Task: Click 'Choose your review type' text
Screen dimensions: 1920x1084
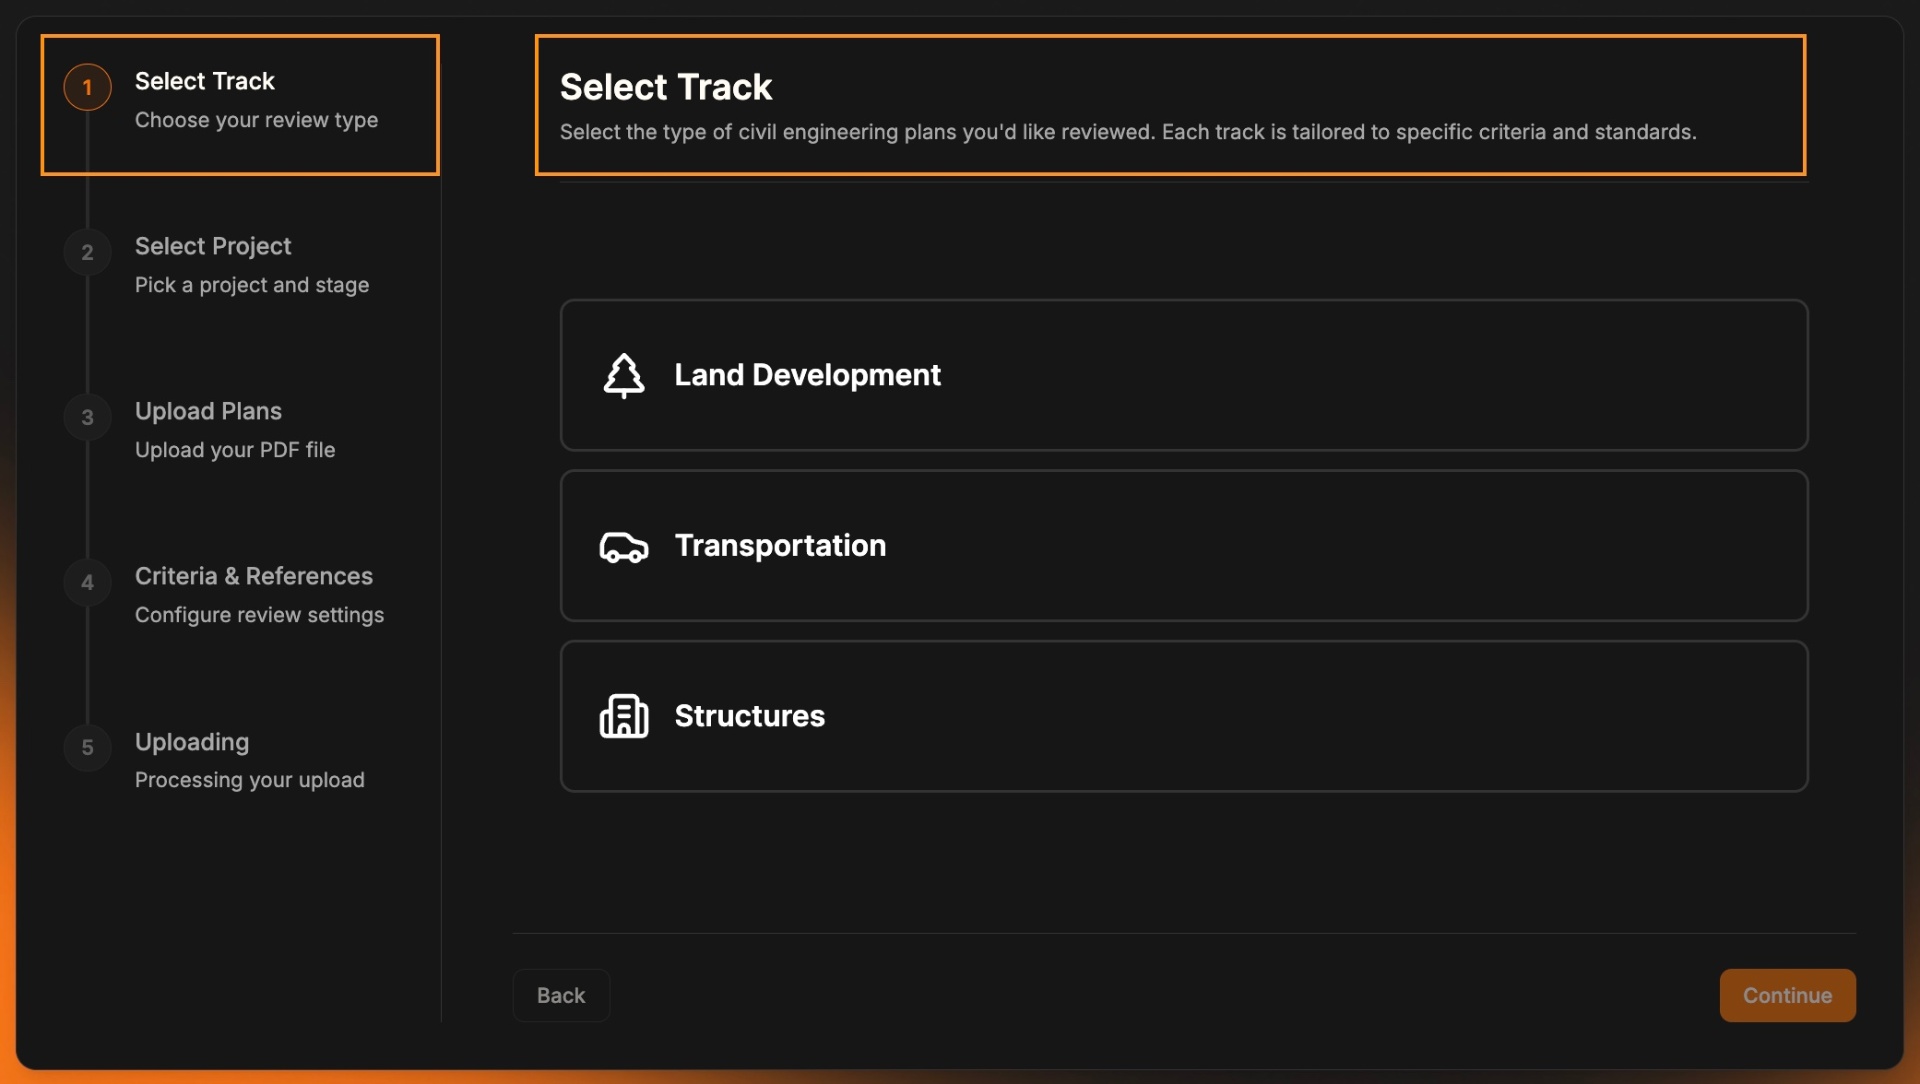Action: 256,120
